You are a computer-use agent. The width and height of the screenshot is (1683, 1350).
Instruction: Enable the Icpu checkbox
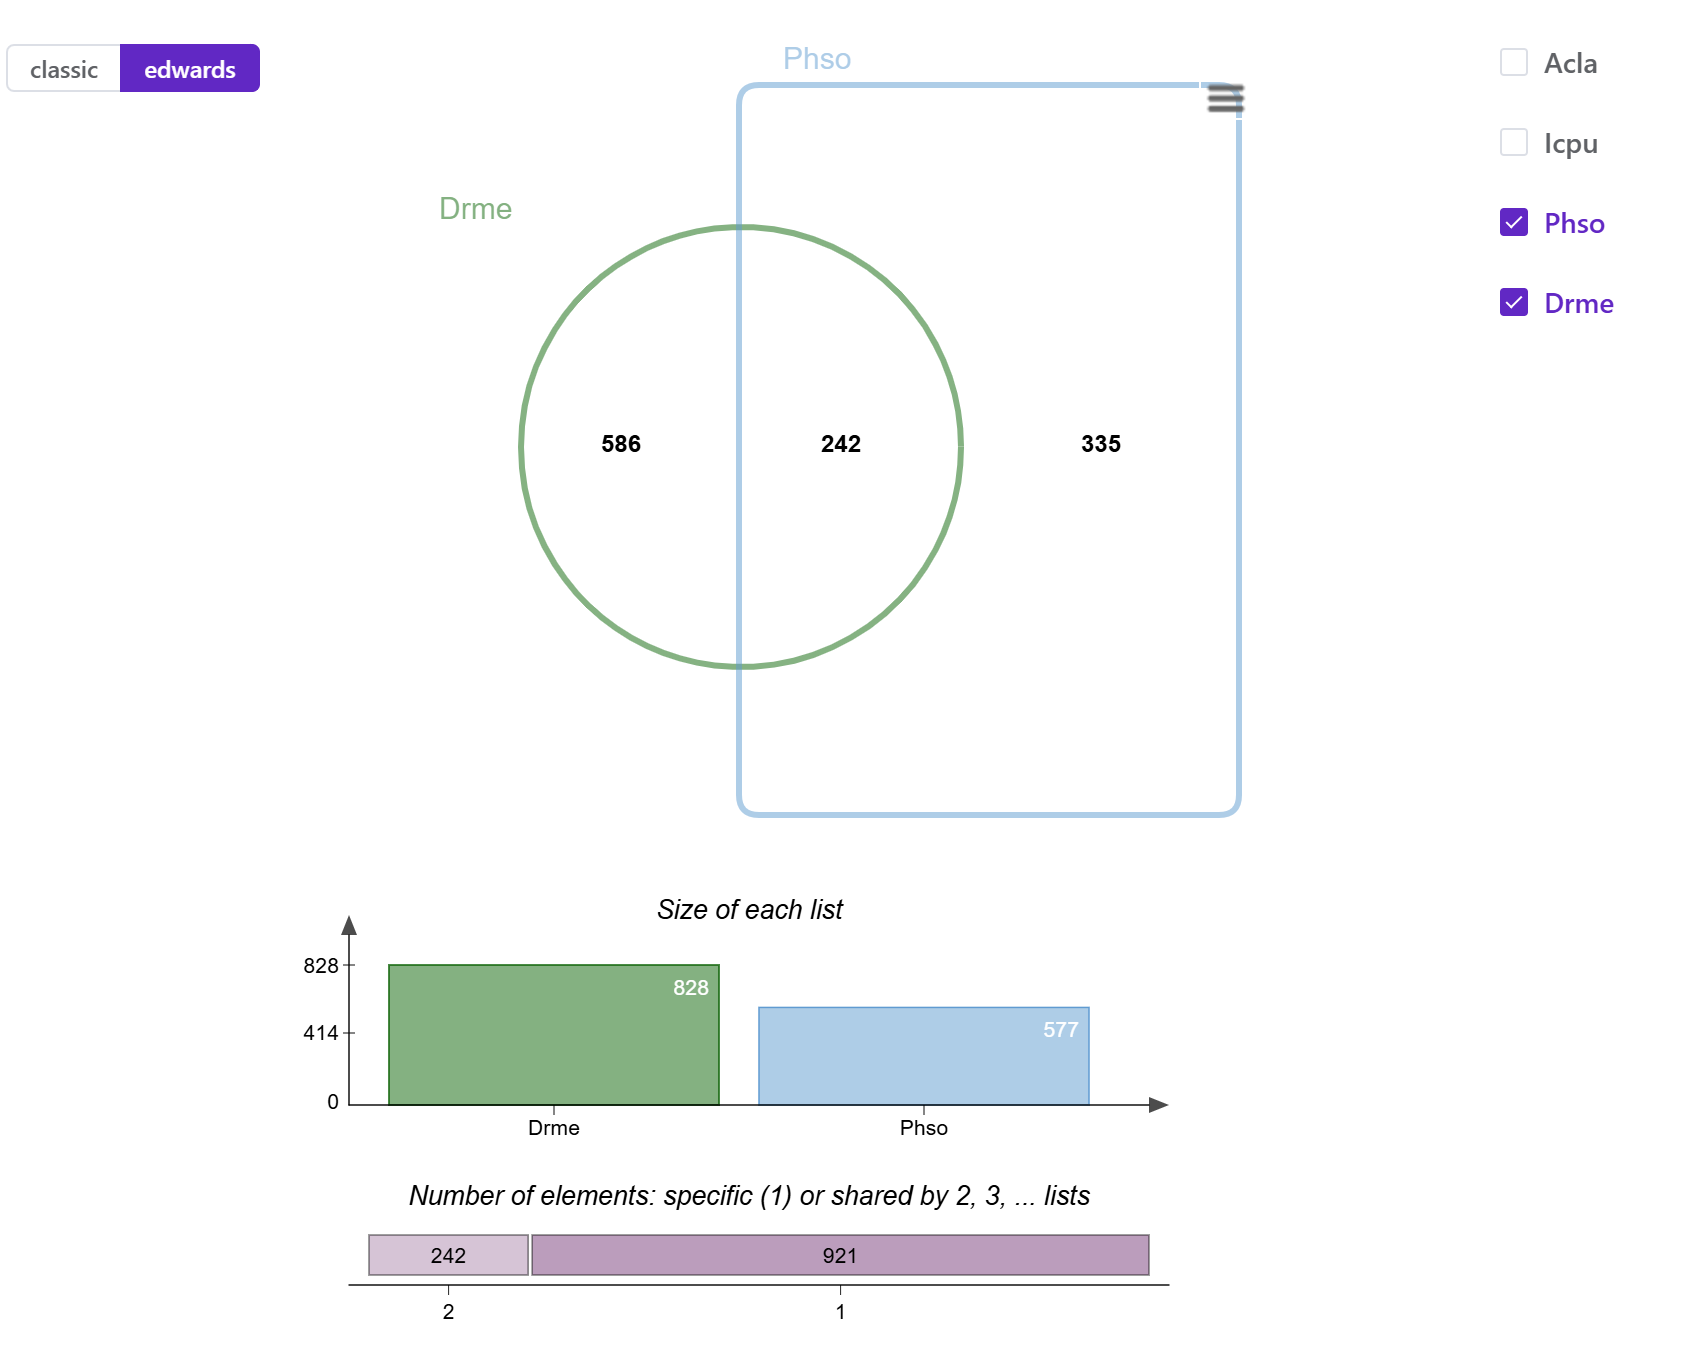(x=1514, y=142)
